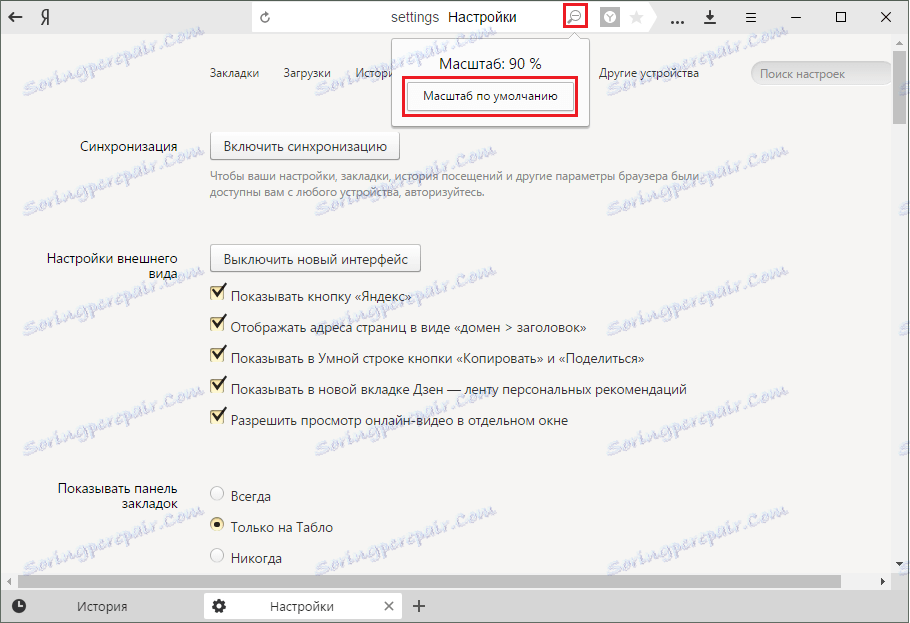Toggle Отображать адреса страниц «домен > заголовок»

tap(218, 323)
